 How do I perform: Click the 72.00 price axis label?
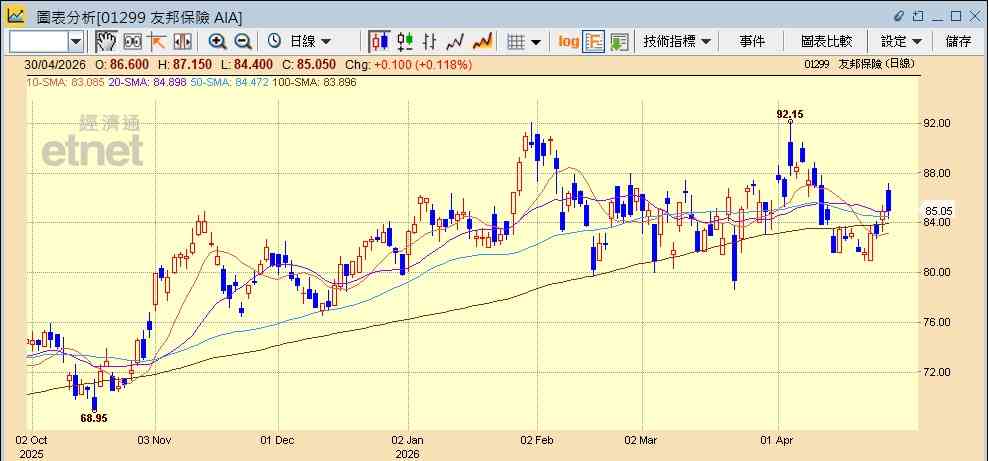(x=936, y=372)
